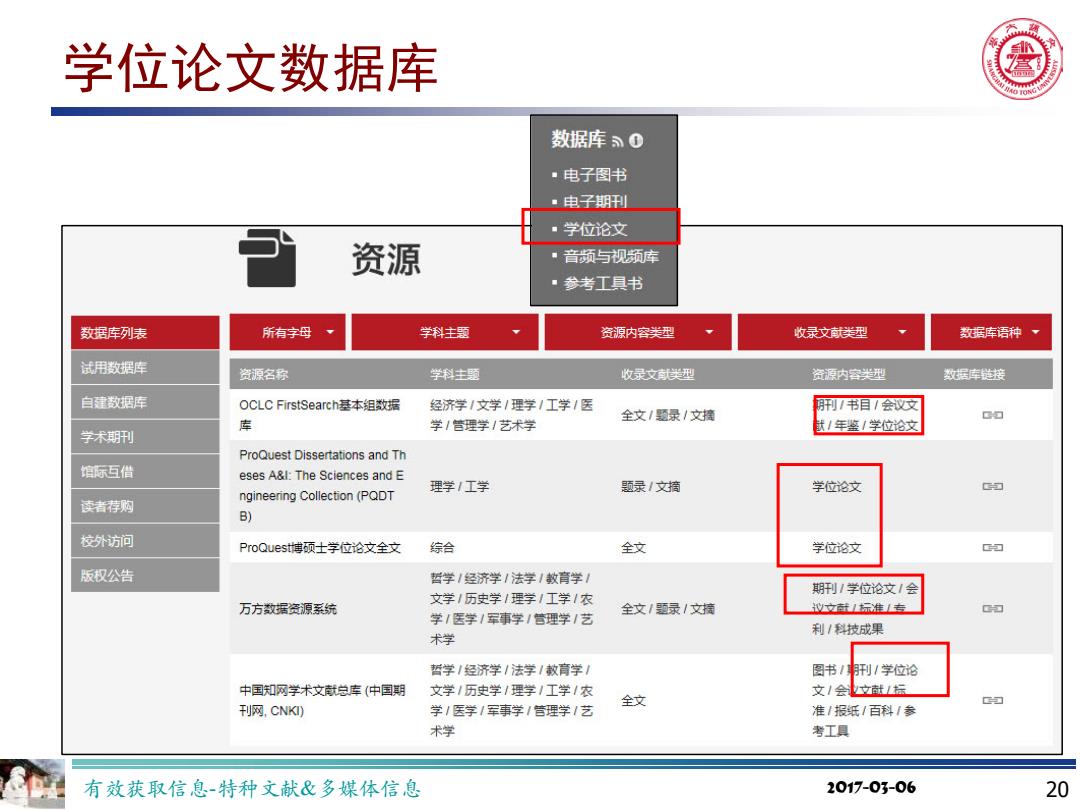Click the subject list in OCLC FirstSearch row
Image resolution: width=1080 pixels, height=810 pixels.
tap(511, 415)
